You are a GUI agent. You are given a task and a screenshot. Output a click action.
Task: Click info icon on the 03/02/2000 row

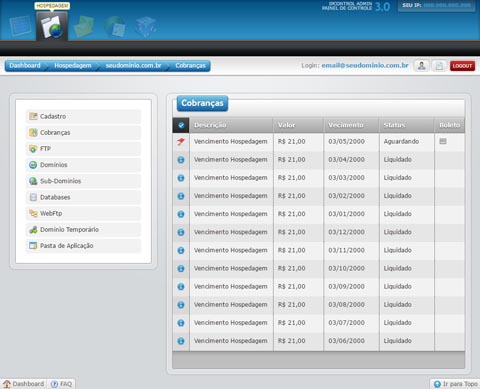[x=181, y=196]
